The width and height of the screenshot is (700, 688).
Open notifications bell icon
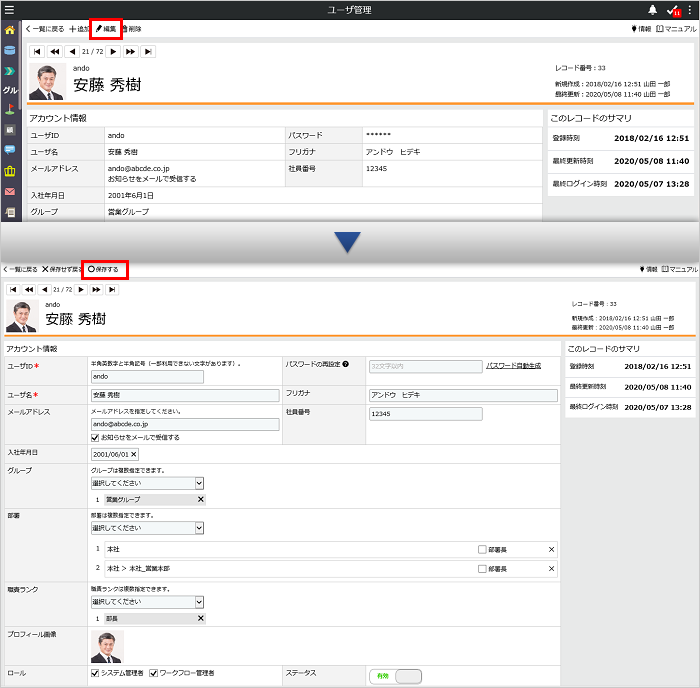pos(652,10)
